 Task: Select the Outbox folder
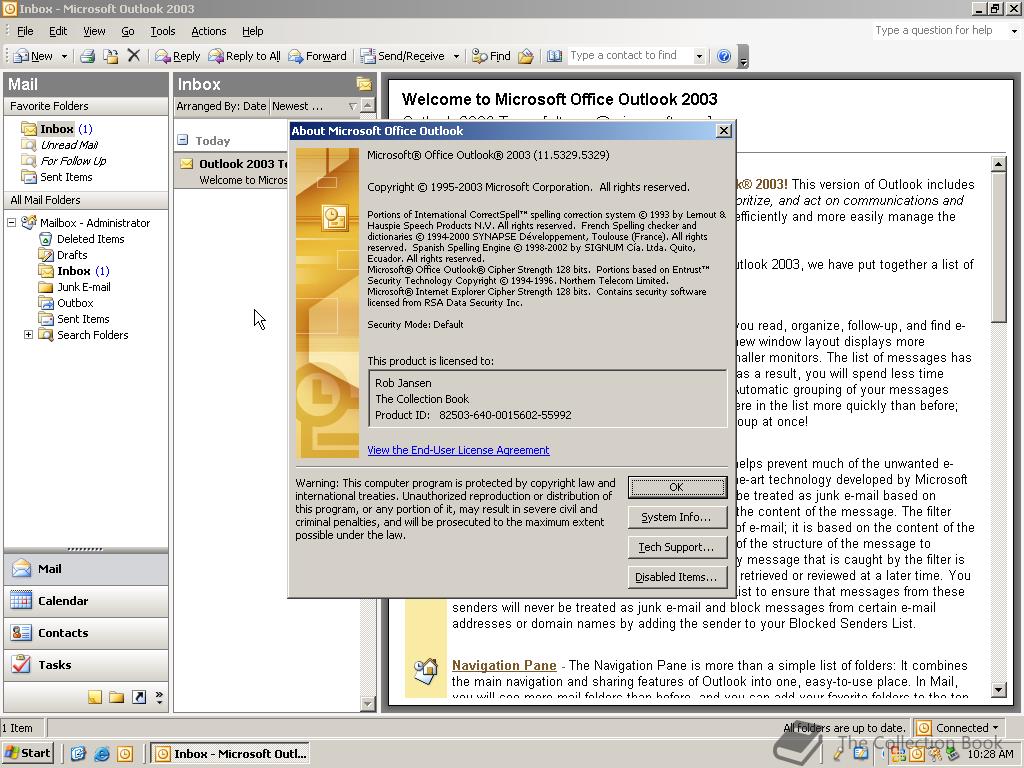66,303
